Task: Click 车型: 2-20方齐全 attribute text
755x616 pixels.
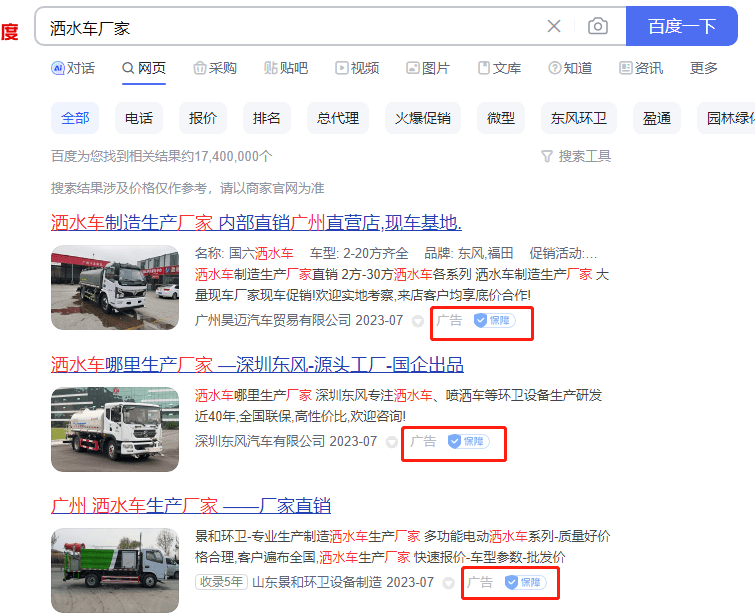Action: tap(359, 253)
